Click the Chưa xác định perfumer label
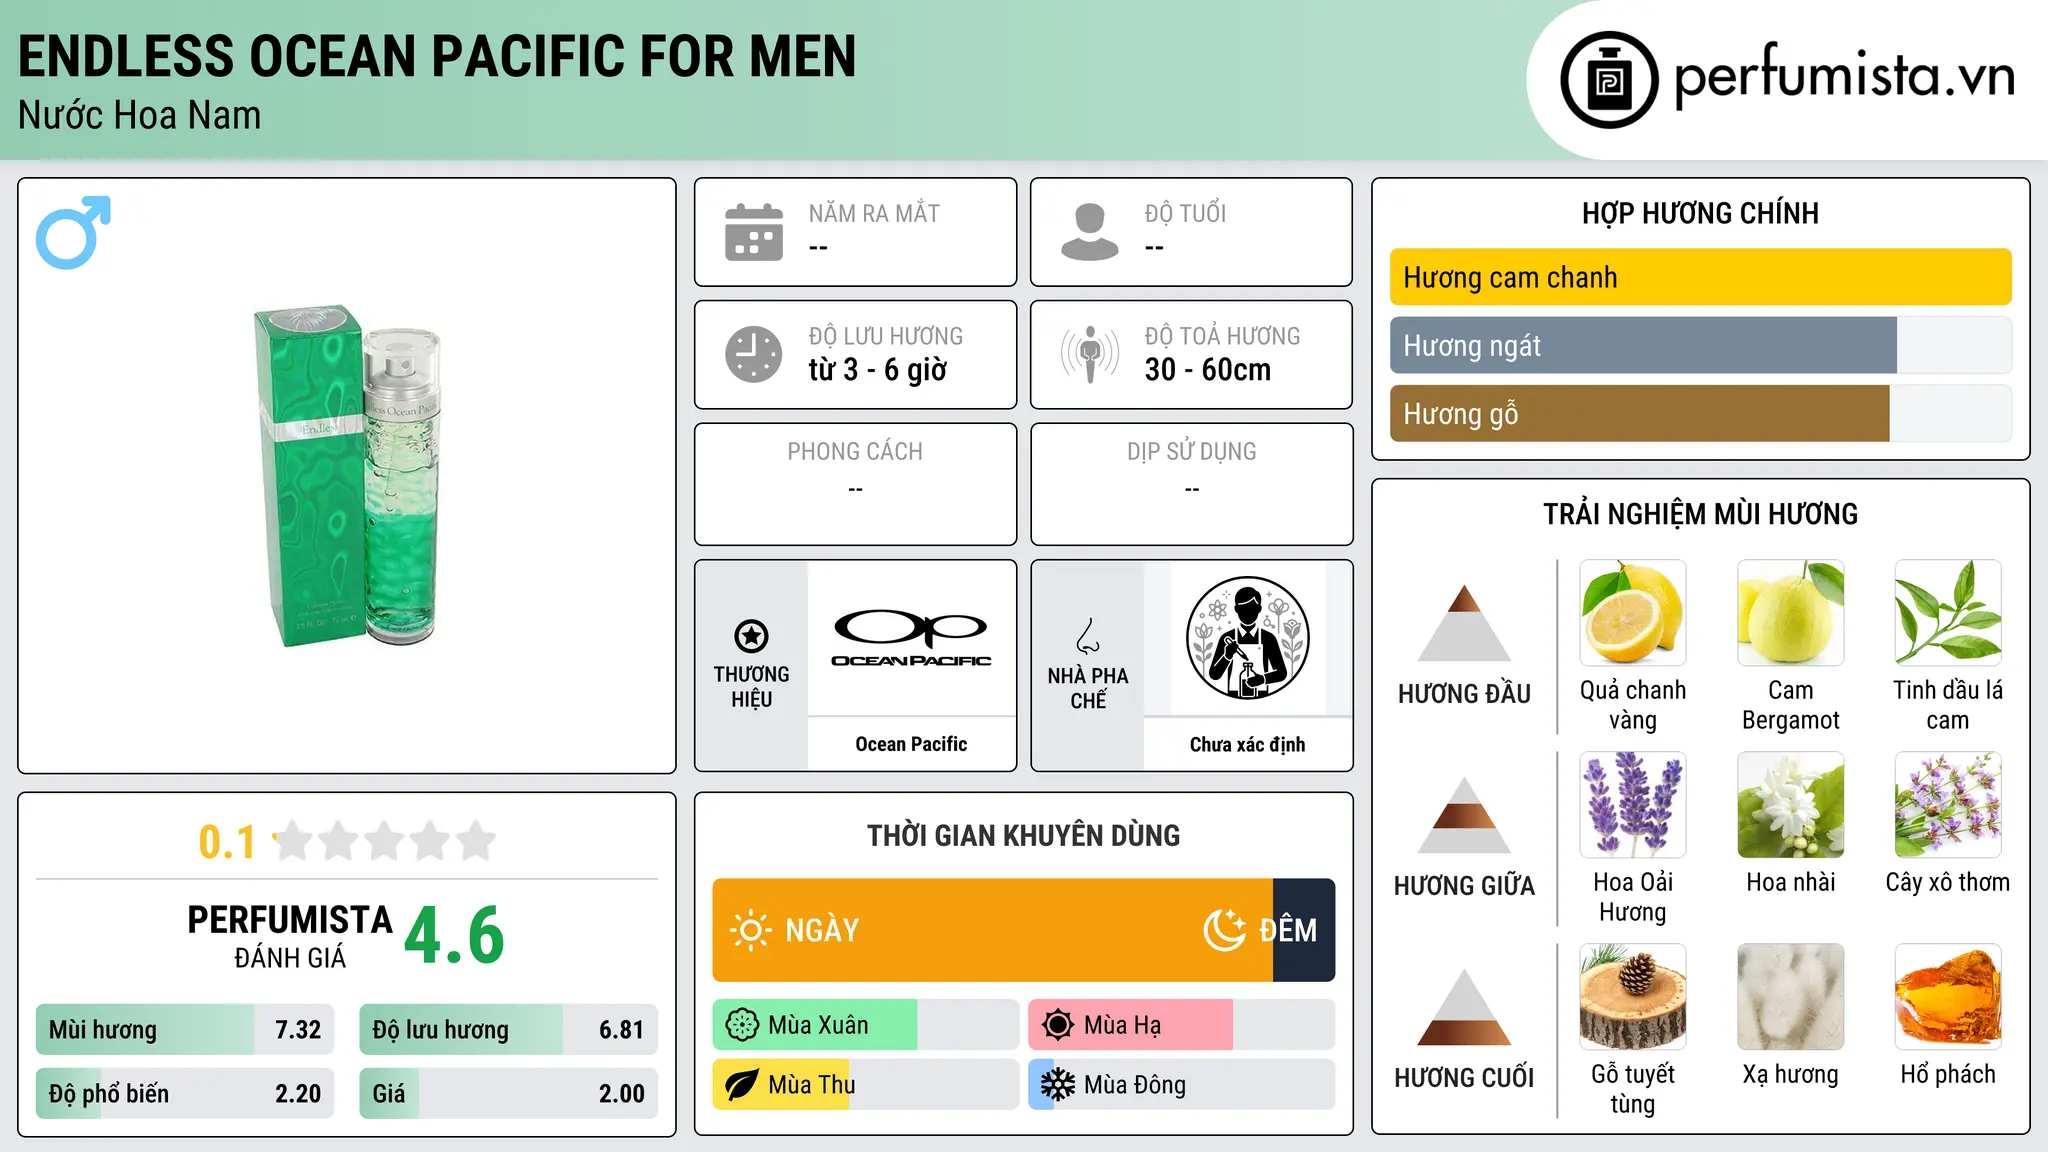This screenshot has width=2048, height=1152. tap(1247, 744)
